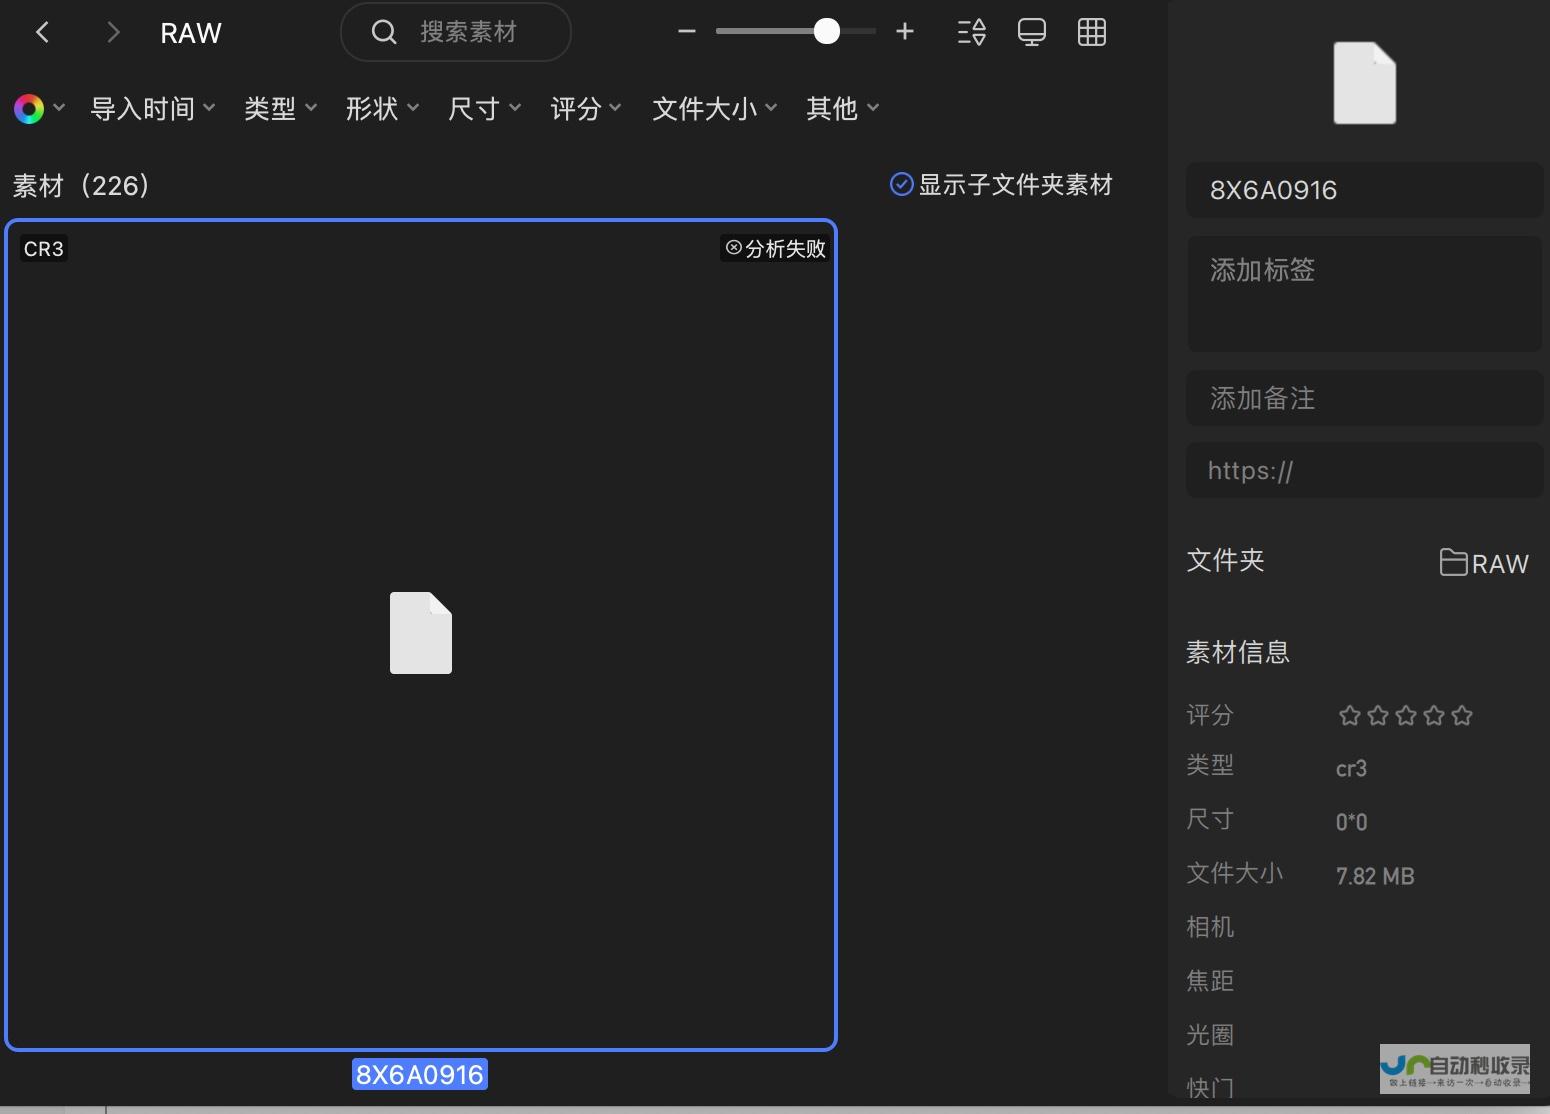Set rating to one star
The image size is (1550, 1114).
tap(1350, 715)
